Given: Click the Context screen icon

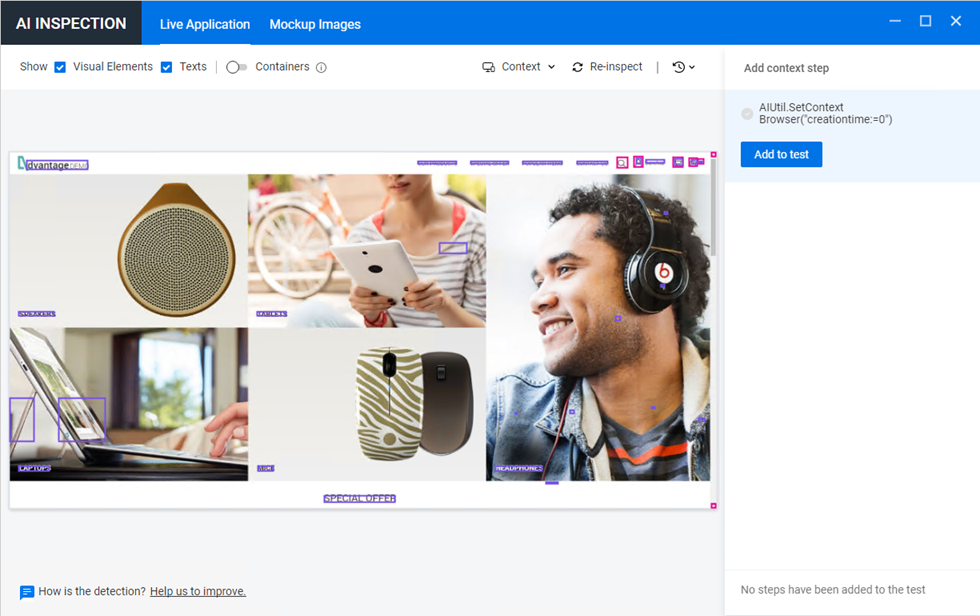Looking at the screenshot, I should 488,67.
